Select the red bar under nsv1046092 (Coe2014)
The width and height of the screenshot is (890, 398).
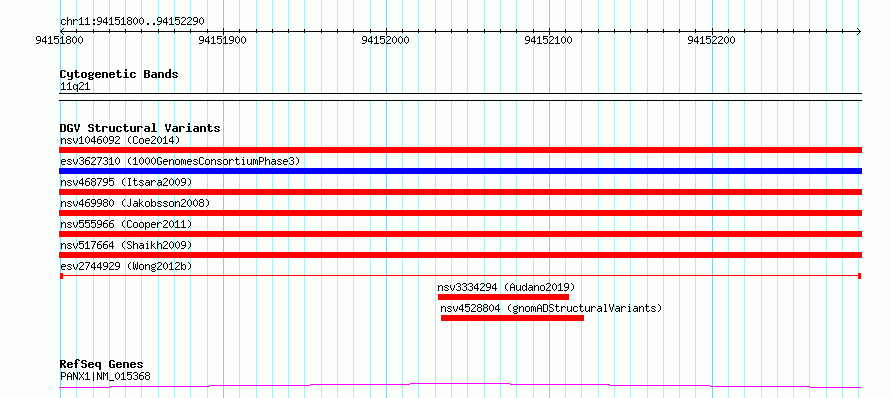tap(460, 150)
